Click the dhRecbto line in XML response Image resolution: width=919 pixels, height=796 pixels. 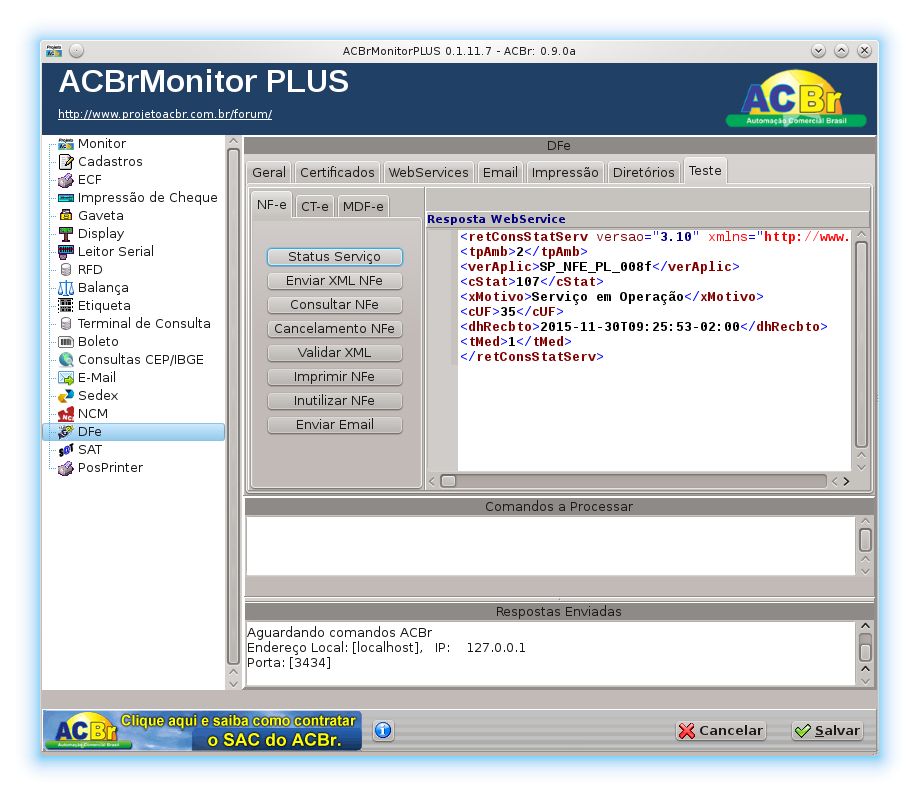pos(644,326)
